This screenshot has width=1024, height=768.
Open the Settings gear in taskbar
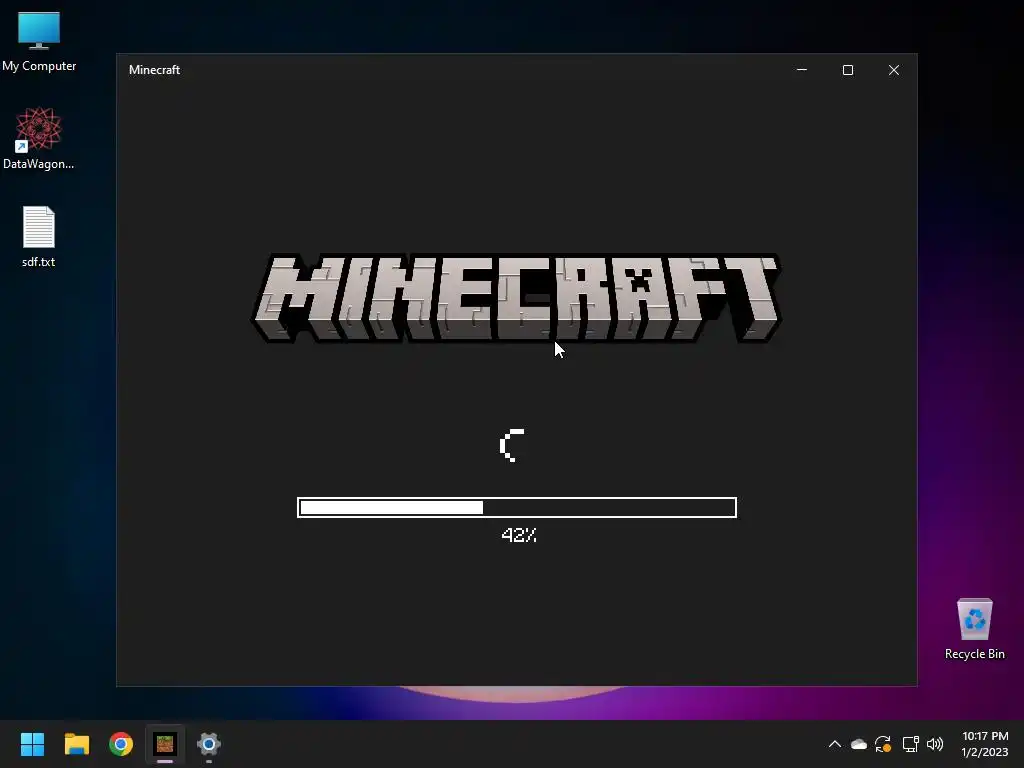point(209,744)
